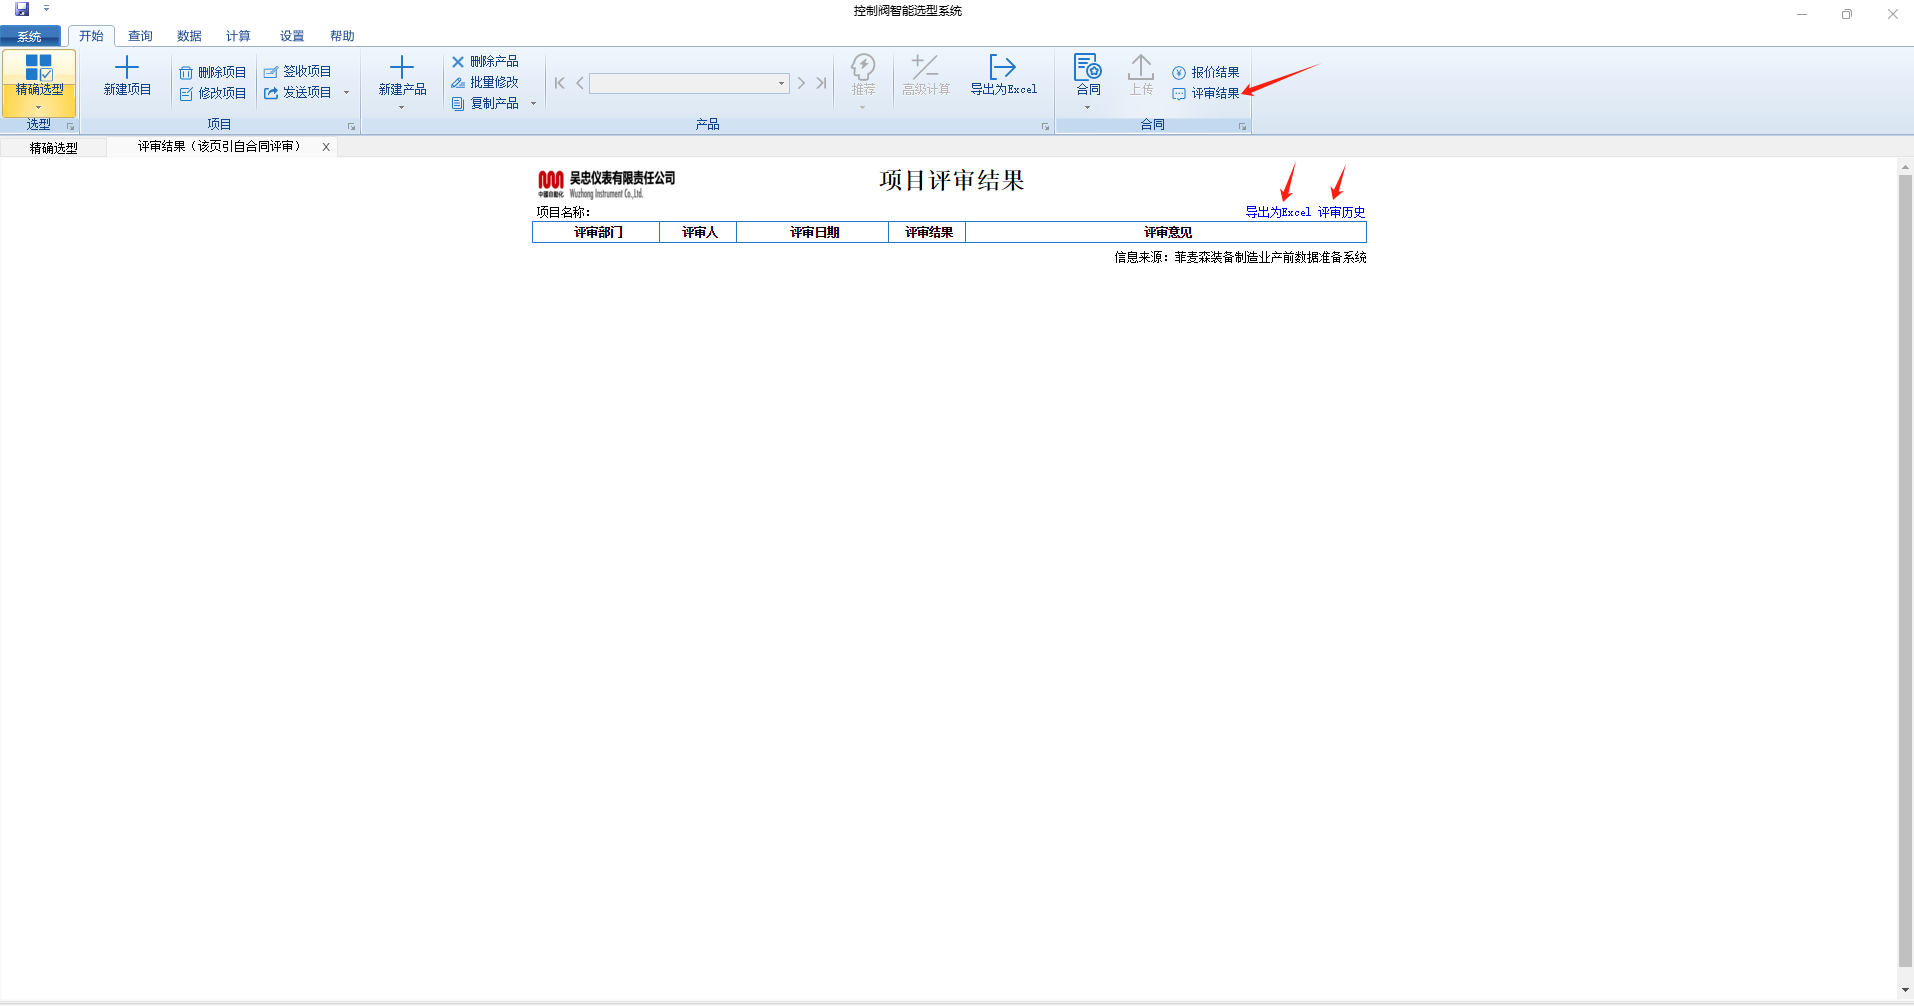1914x1006 pixels.
Task: Click the 删除产品 X icon
Action: pyautogui.click(x=458, y=62)
